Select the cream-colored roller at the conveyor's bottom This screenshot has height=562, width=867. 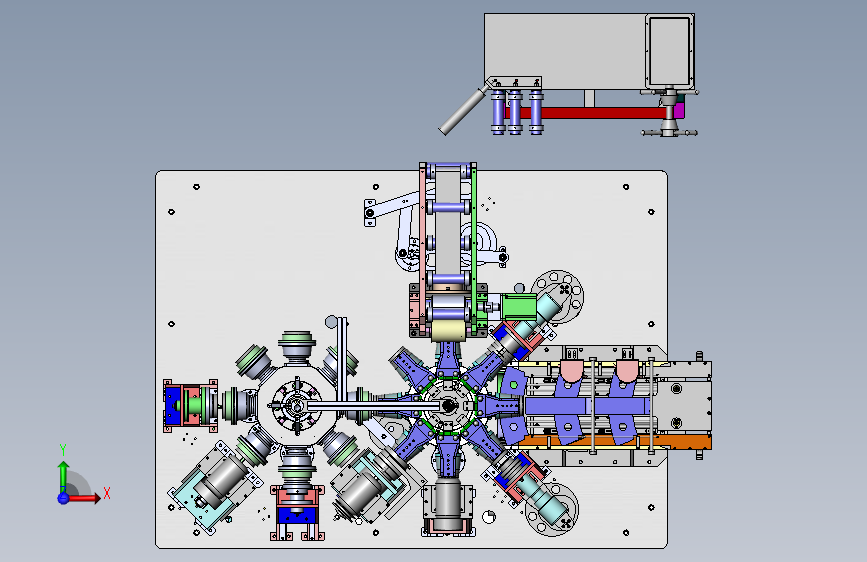click(448, 331)
